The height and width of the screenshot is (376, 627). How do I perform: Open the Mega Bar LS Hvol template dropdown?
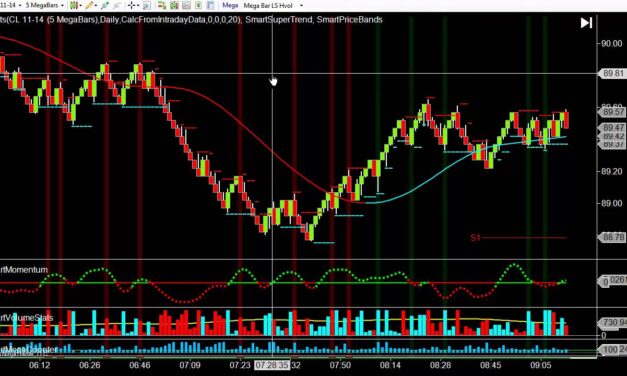[301, 6]
